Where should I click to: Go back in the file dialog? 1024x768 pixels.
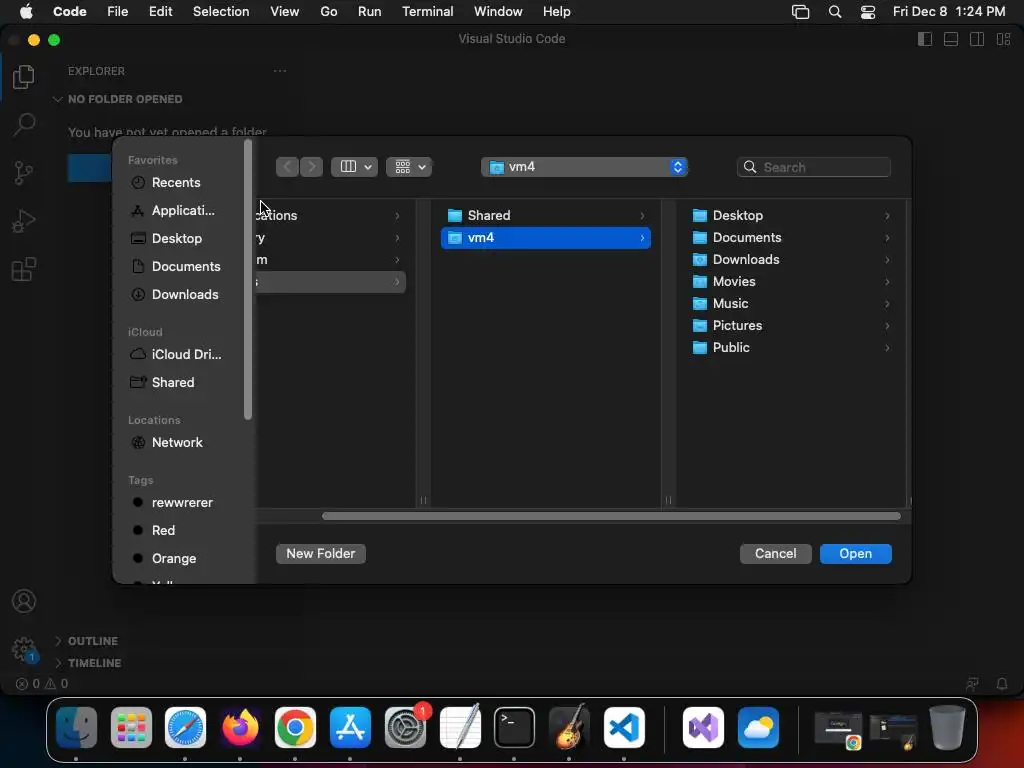(x=287, y=167)
